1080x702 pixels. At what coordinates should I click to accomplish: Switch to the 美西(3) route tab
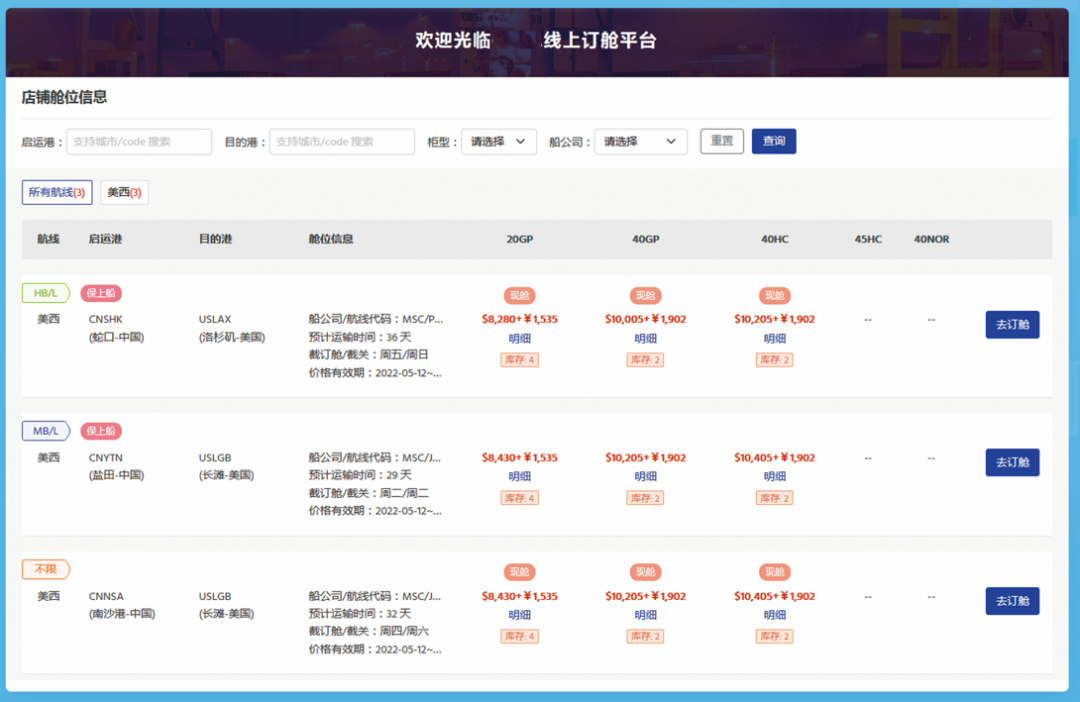point(123,189)
